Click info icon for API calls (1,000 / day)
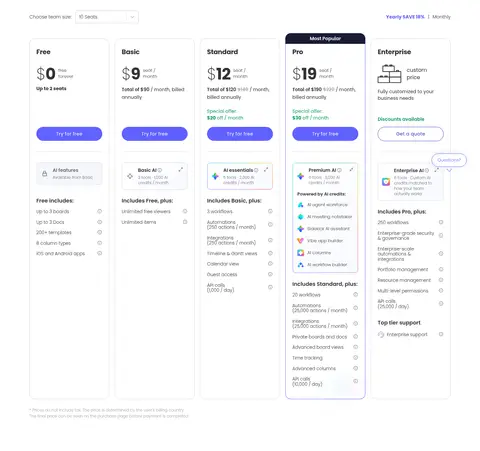Screen dimensions: 480x451 270,287
